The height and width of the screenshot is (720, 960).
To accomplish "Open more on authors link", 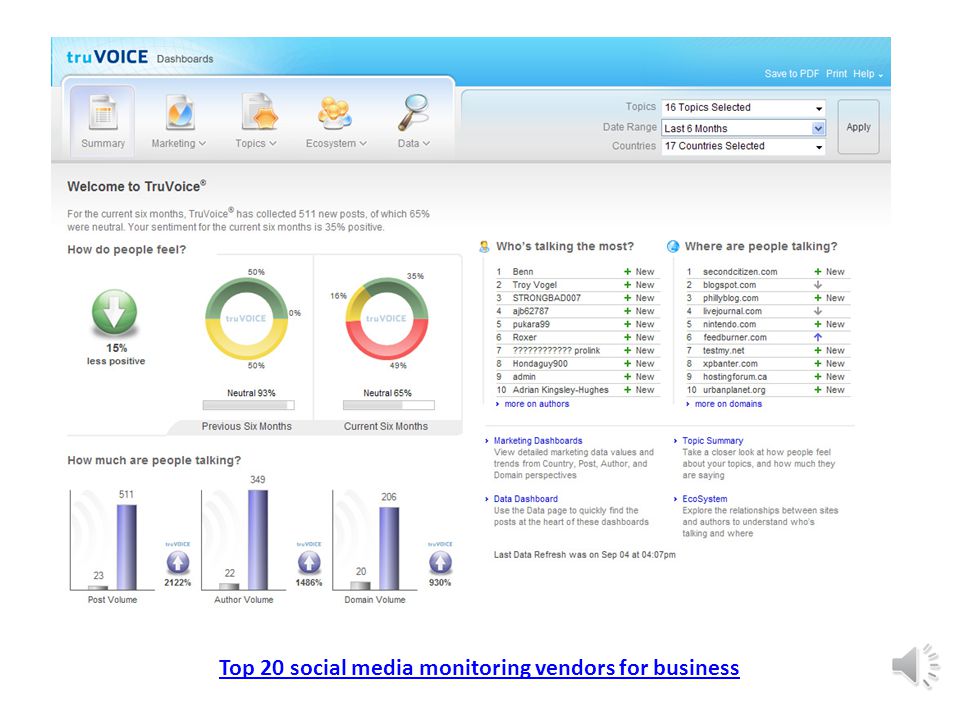I will 537,404.
